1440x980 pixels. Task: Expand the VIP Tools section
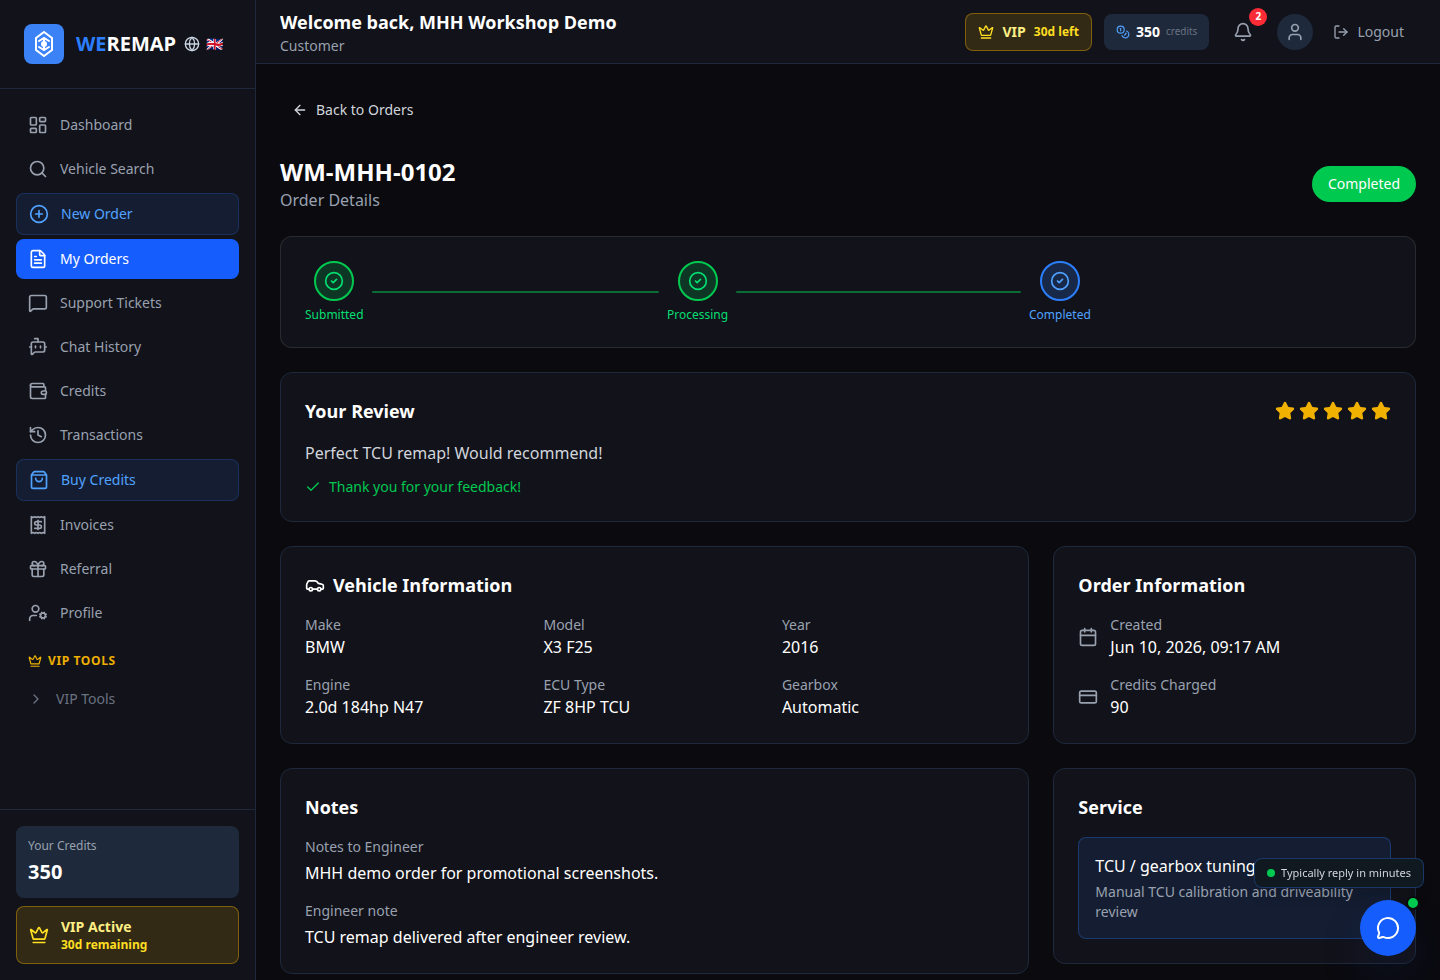pos(127,699)
